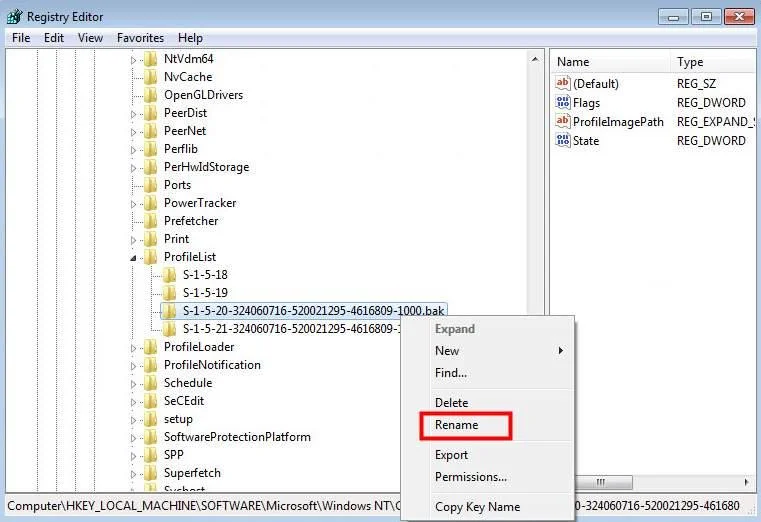Click the Prefetcher folder icon
The height and width of the screenshot is (522, 761).
click(151, 221)
